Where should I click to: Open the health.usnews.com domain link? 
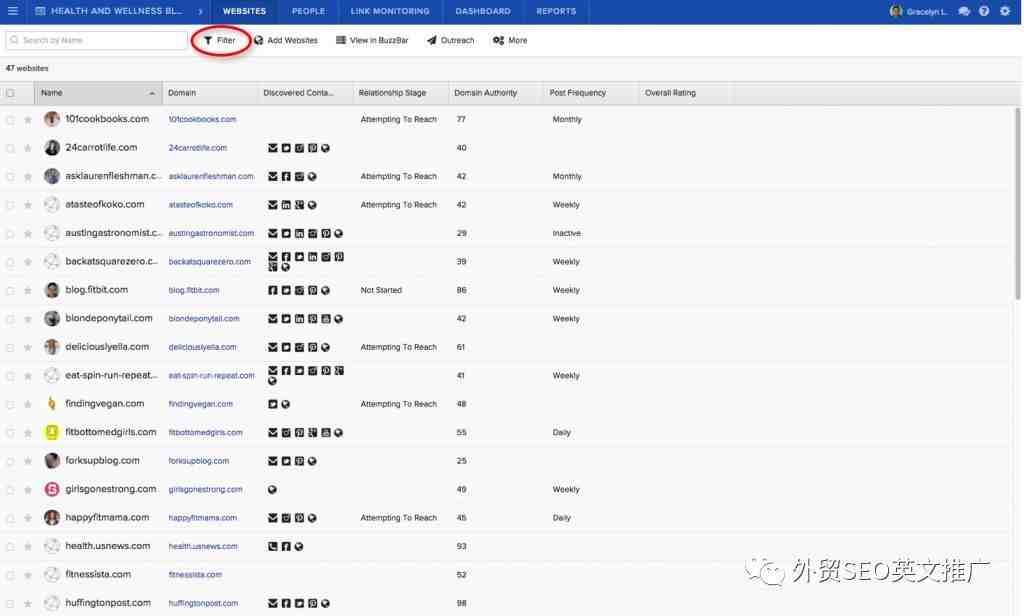(x=203, y=546)
